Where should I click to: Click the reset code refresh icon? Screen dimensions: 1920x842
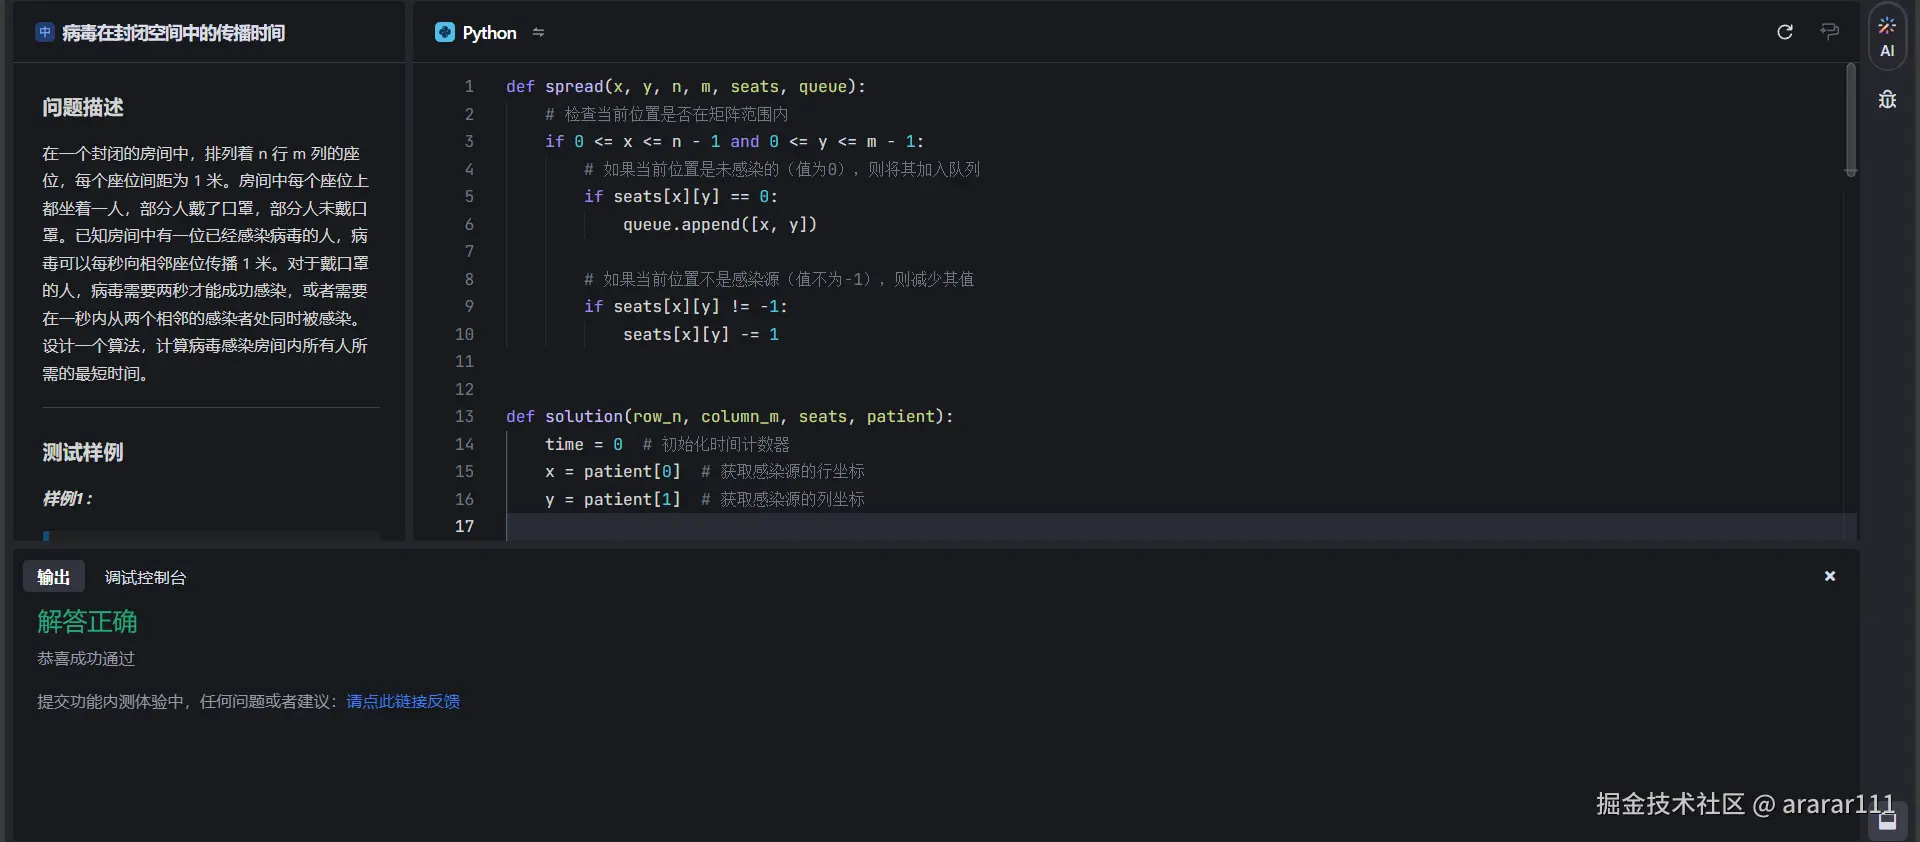click(1785, 32)
